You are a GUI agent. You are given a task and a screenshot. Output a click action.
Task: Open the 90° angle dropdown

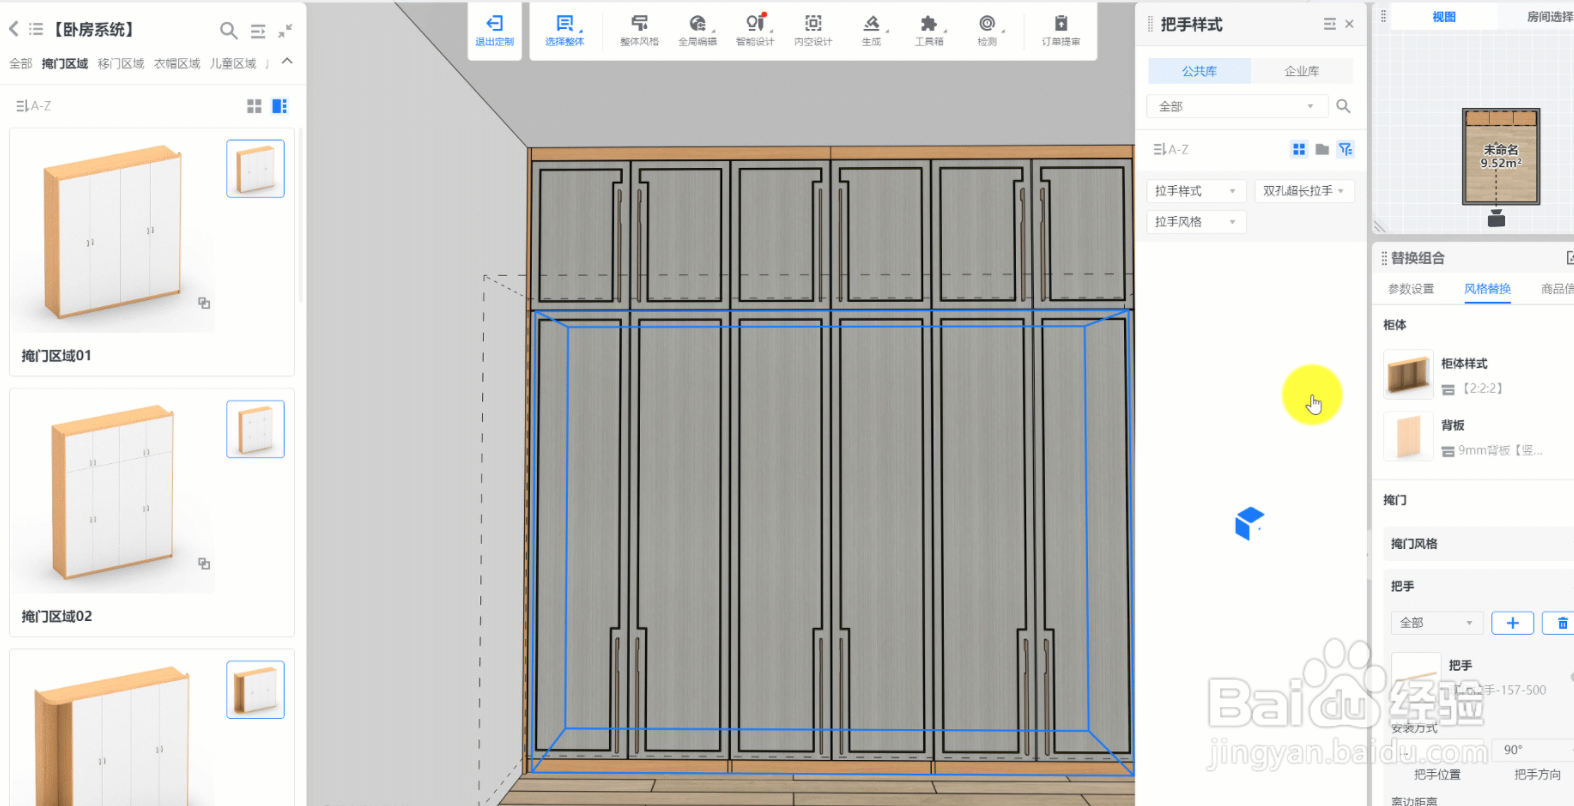[1535, 749]
